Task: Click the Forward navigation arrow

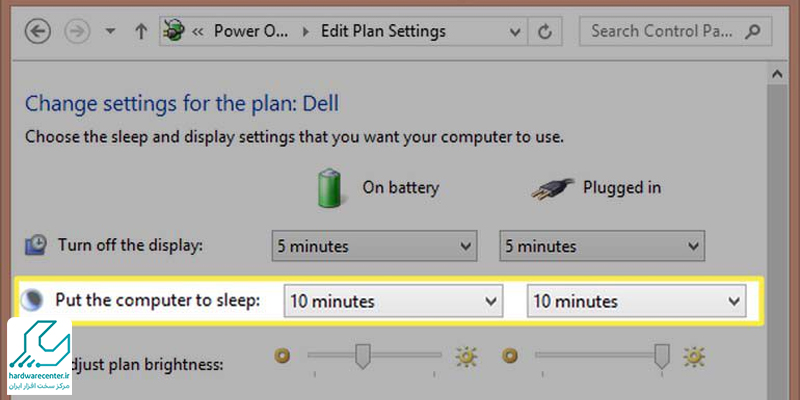Action: coord(77,32)
